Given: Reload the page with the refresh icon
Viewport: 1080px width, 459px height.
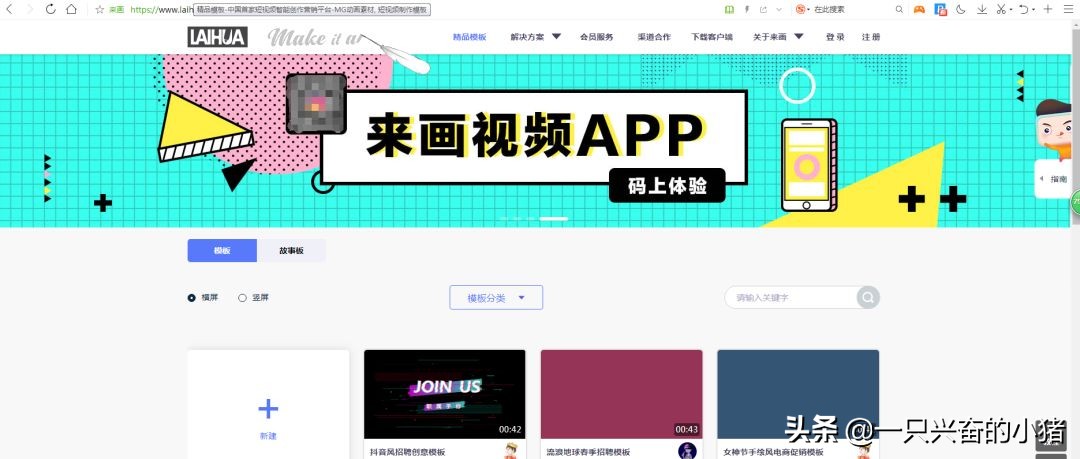Looking at the screenshot, I should [x=50, y=9].
